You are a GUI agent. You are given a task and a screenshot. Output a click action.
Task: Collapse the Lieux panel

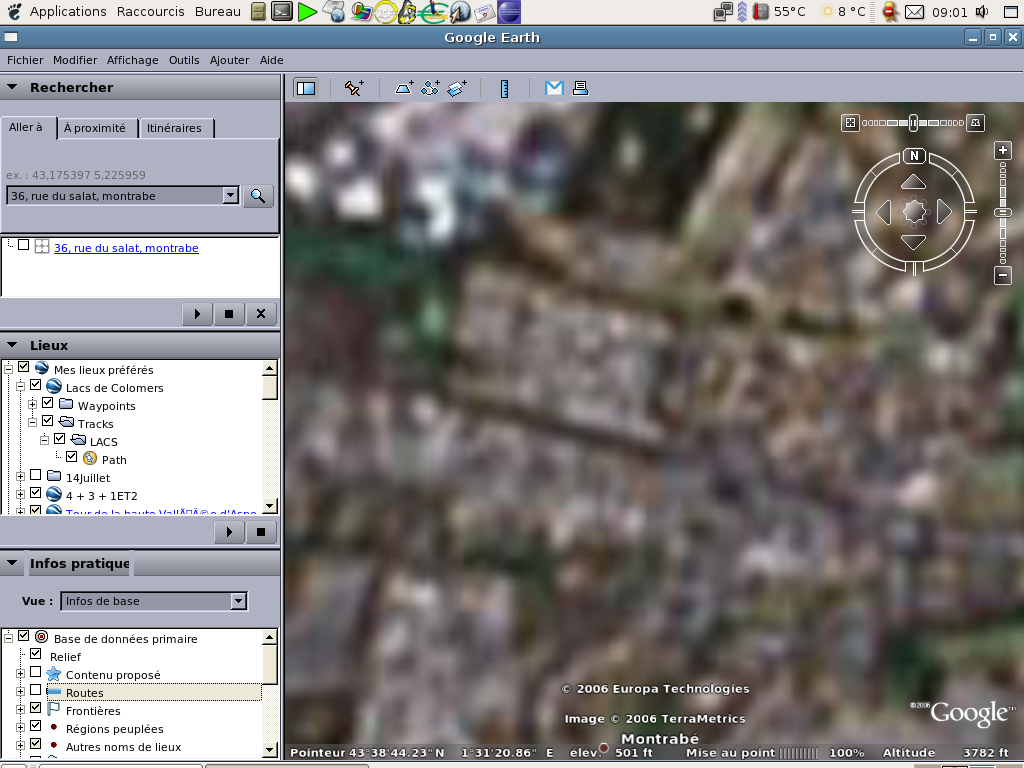[x=12, y=345]
